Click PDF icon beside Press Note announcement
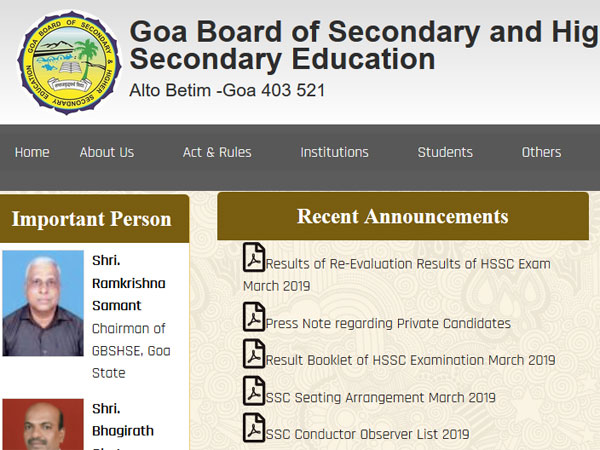Image resolution: width=600 pixels, height=450 pixels. [x=254, y=317]
